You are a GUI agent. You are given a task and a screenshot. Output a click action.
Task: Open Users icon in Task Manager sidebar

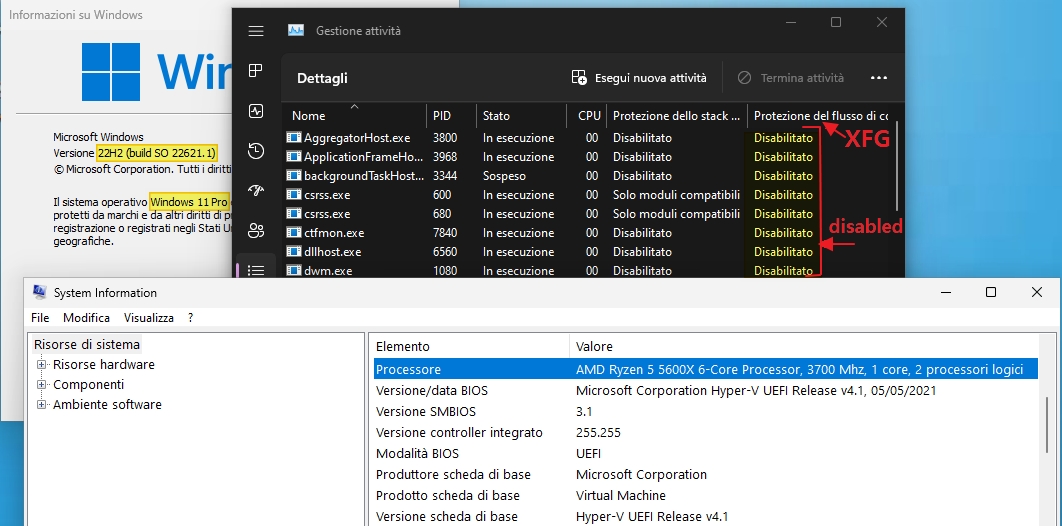tap(255, 230)
